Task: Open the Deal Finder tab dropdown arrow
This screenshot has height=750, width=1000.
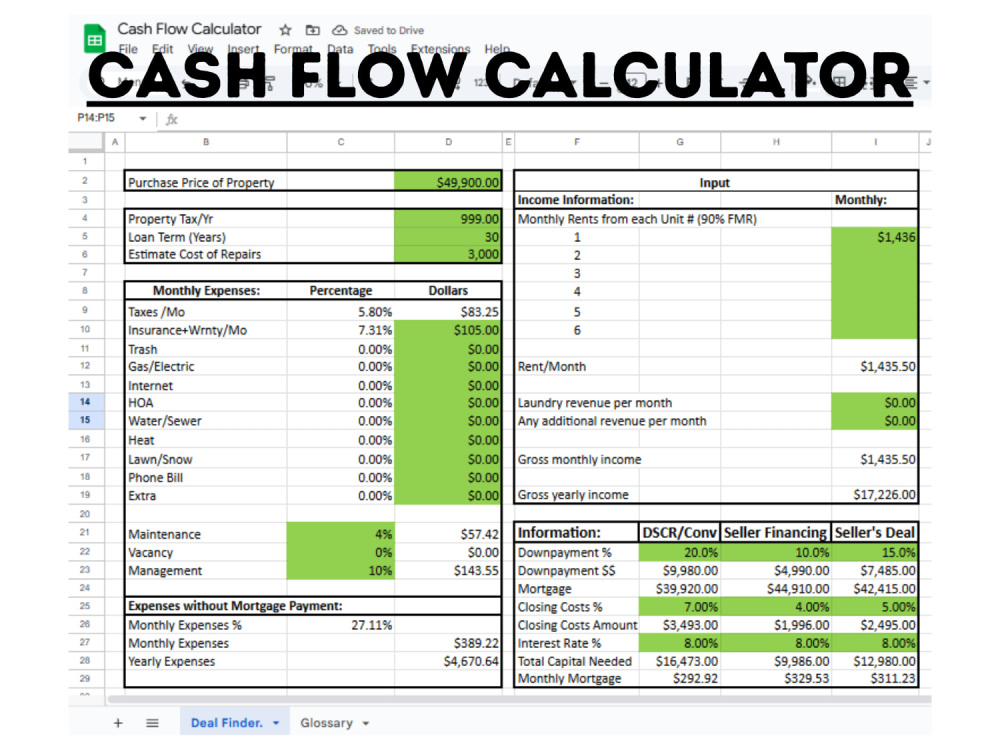Action: click(x=276, y=723)
